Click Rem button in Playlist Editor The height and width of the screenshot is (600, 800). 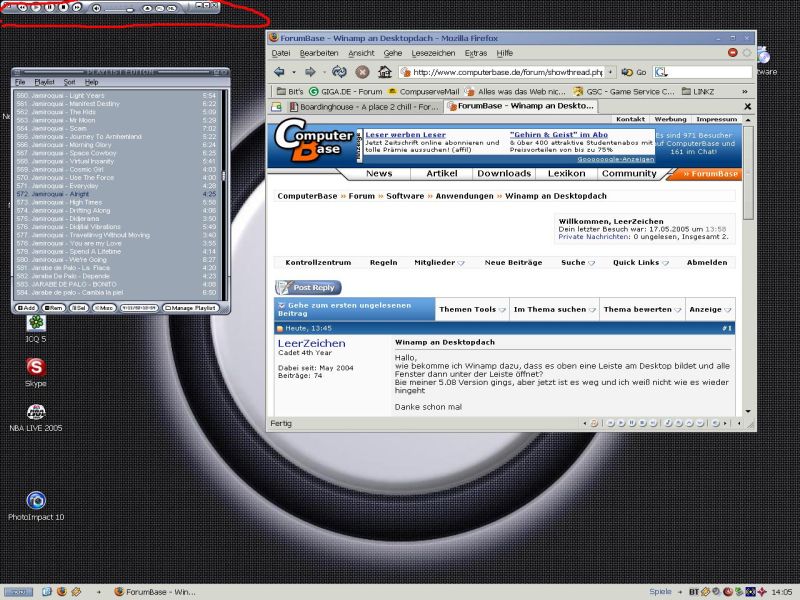[53, 308]
